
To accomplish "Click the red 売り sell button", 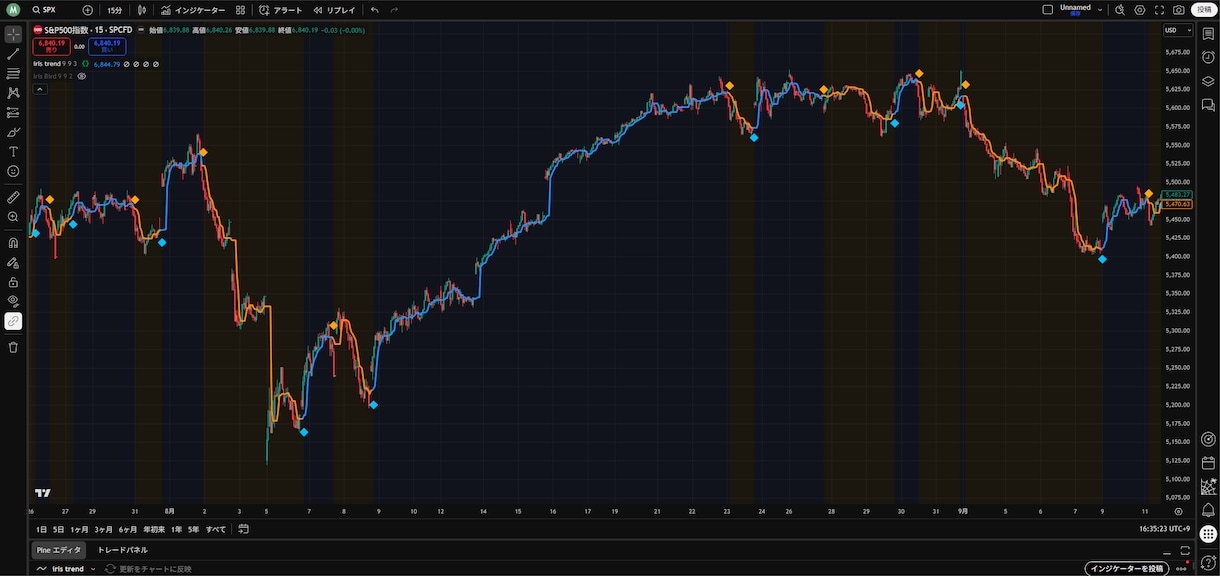I will tap(50, 46).
